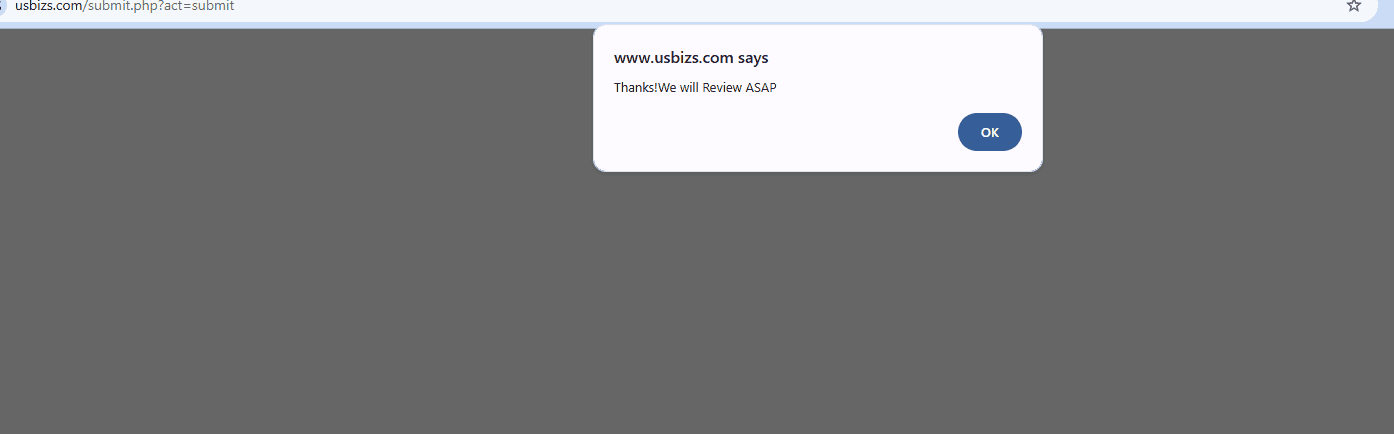This screenshot has height=434, width=1394.
Task: Click 'submit.php?act=submit' path in address bar
Action: [160, 6]
